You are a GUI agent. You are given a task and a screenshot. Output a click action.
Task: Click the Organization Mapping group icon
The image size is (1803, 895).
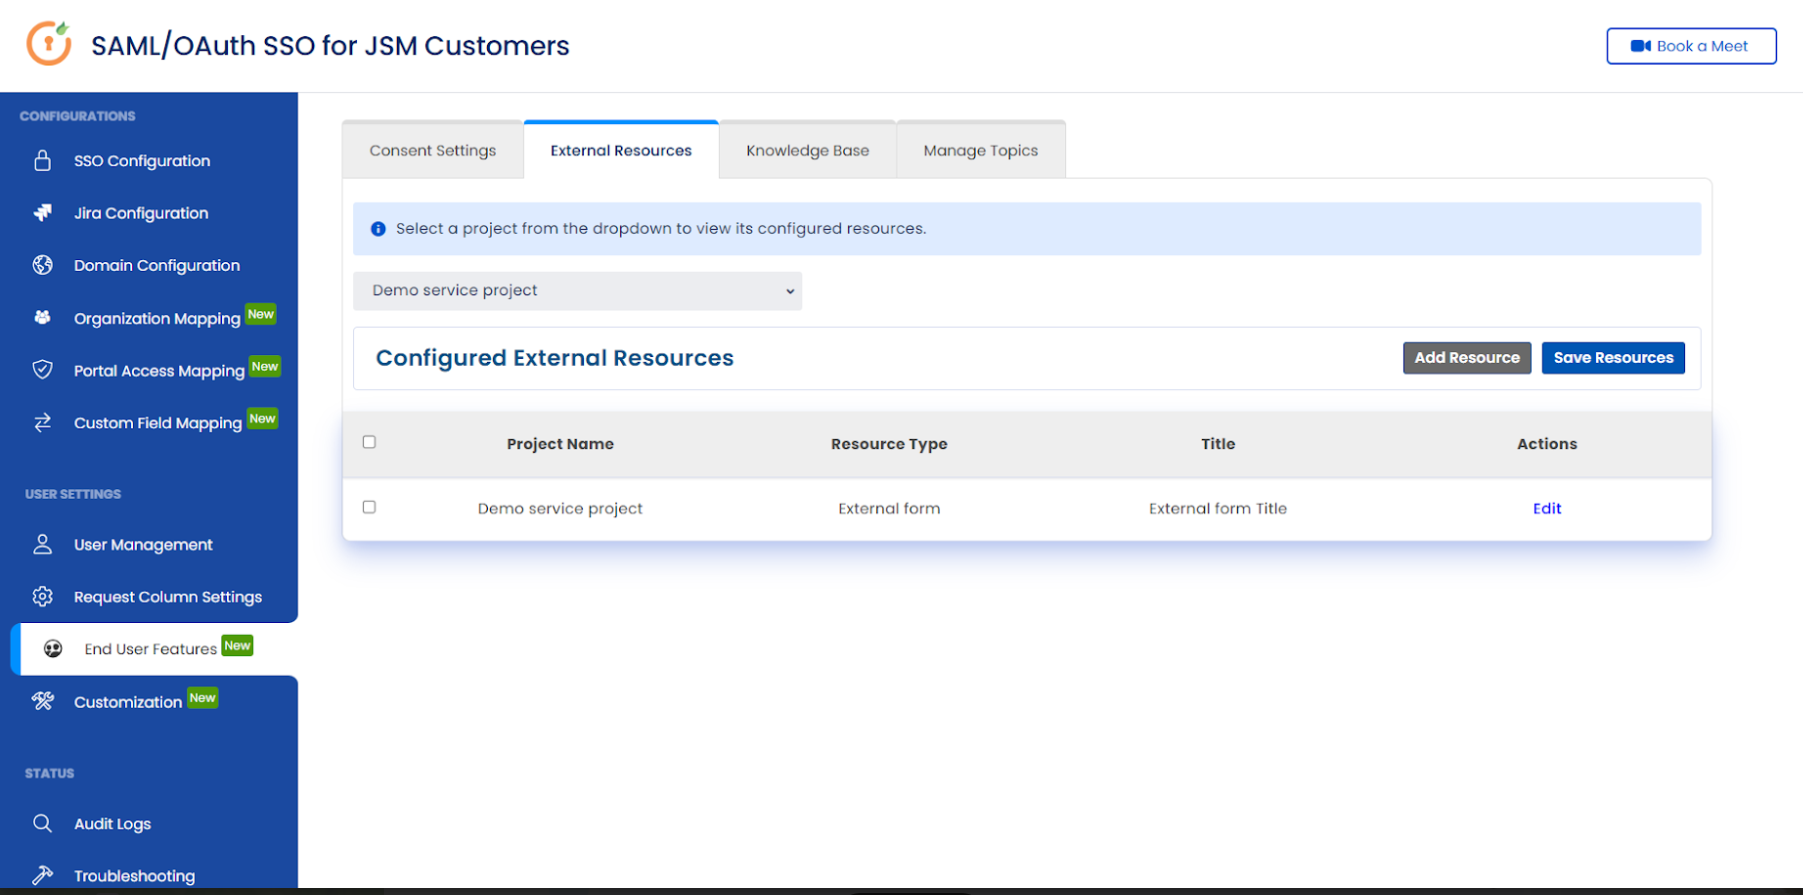pos(42,317)
